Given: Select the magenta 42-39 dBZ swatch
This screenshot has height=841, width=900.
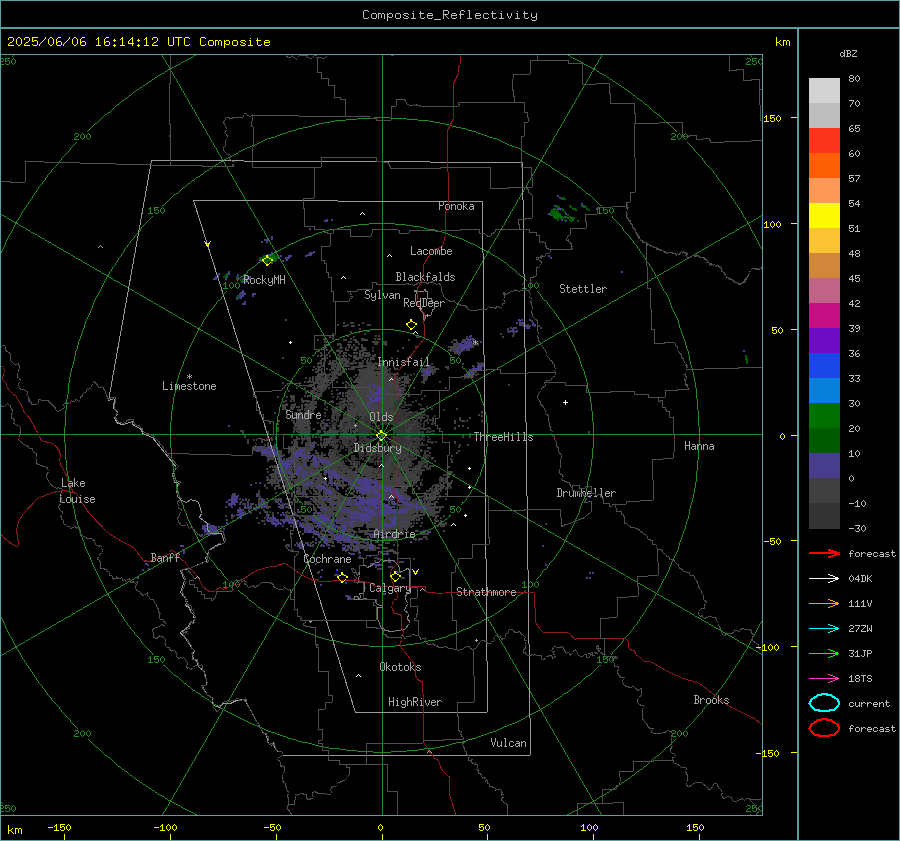Looking at the screenshot, I should point(824,316).
